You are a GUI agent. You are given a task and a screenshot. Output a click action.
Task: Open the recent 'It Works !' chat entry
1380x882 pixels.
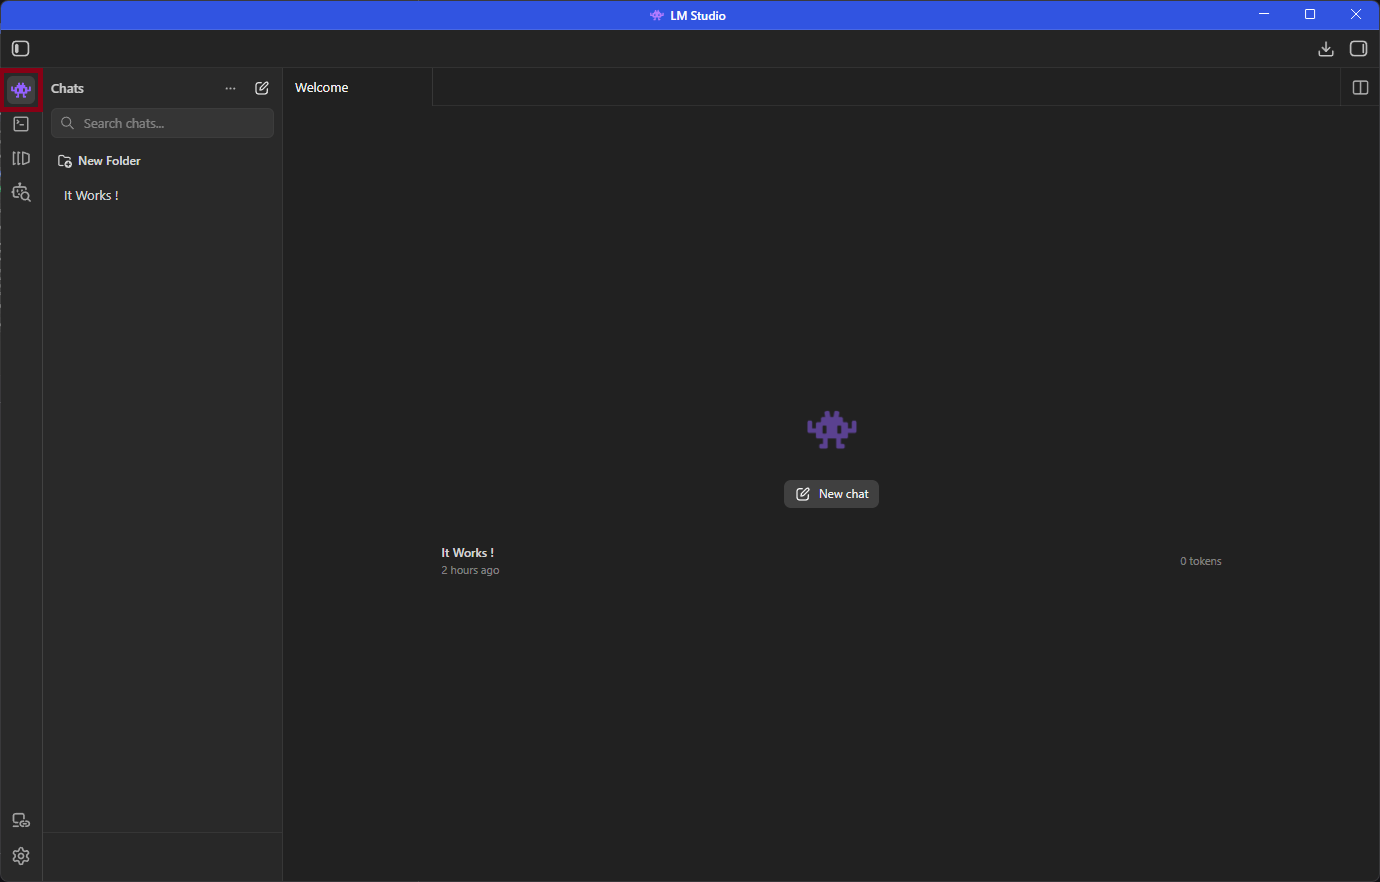point(831,561)
